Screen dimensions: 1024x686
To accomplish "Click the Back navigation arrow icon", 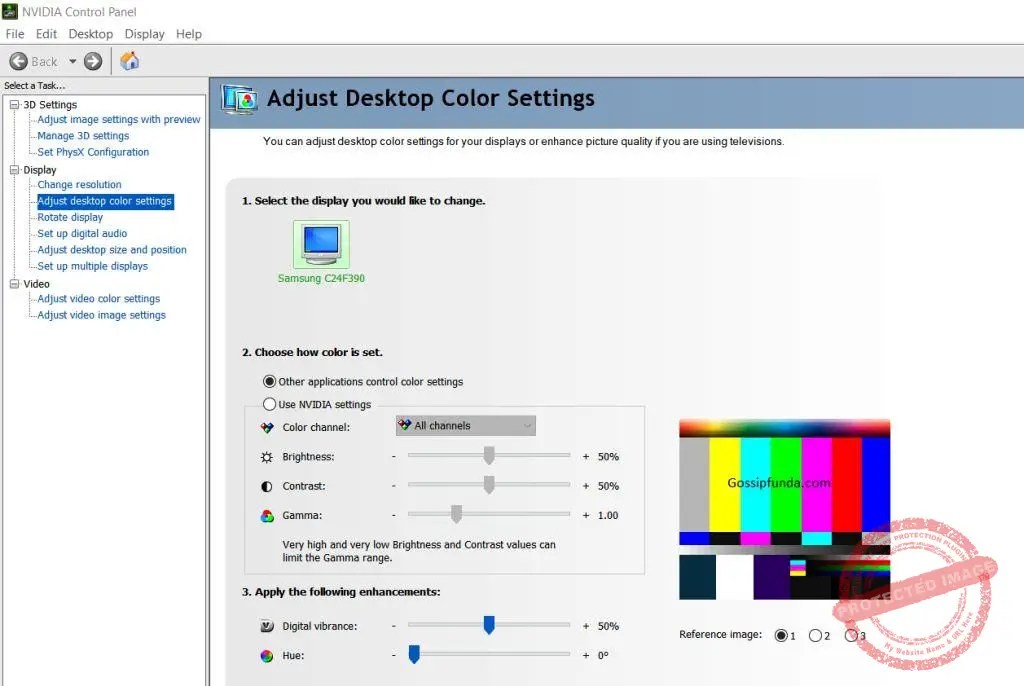I will [x=17, y=60].
